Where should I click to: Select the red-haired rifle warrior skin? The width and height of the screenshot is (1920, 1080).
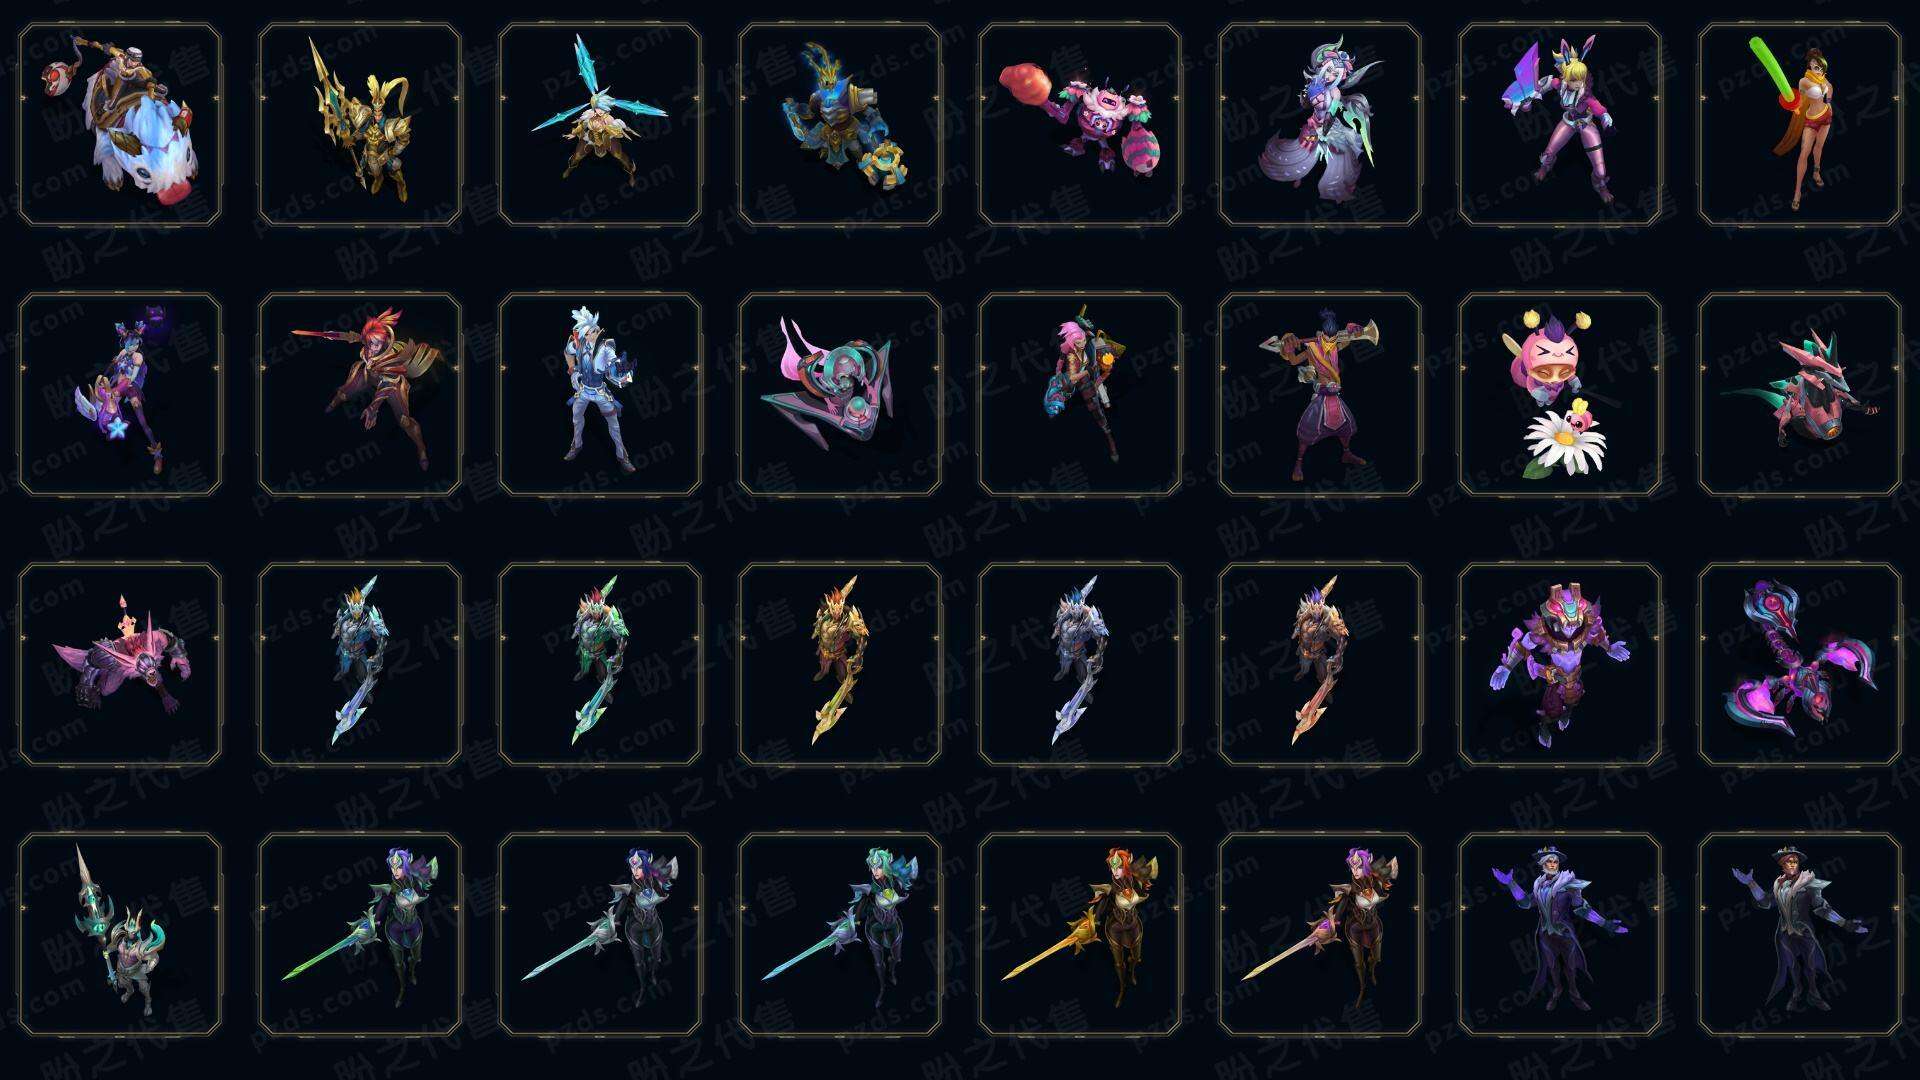[360, 394]
